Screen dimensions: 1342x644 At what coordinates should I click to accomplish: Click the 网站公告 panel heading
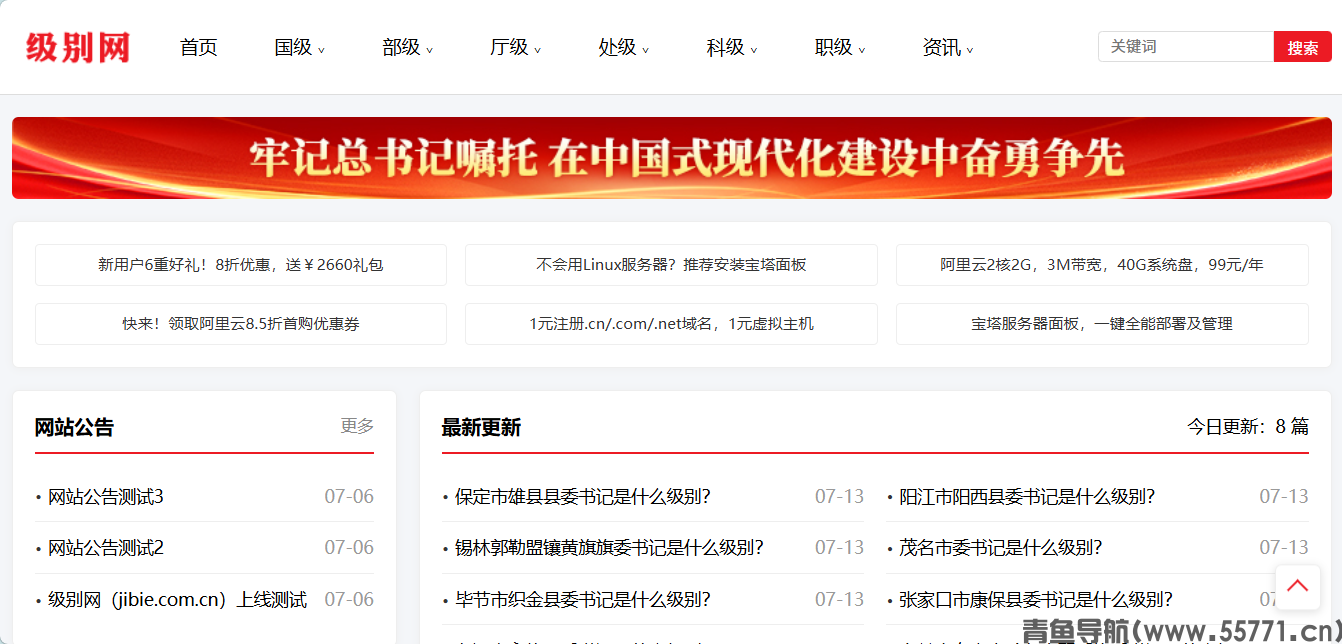click(x=74, y=428)
